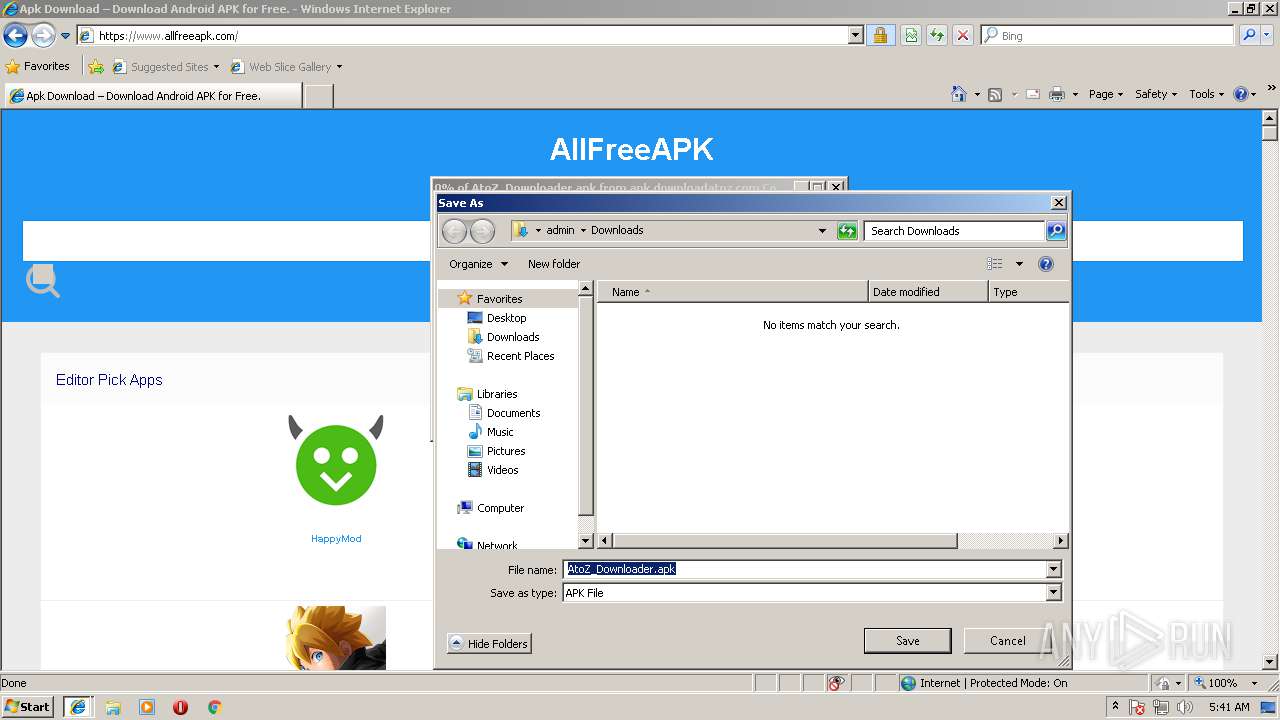Click the Cancel button

[1007, 641]
